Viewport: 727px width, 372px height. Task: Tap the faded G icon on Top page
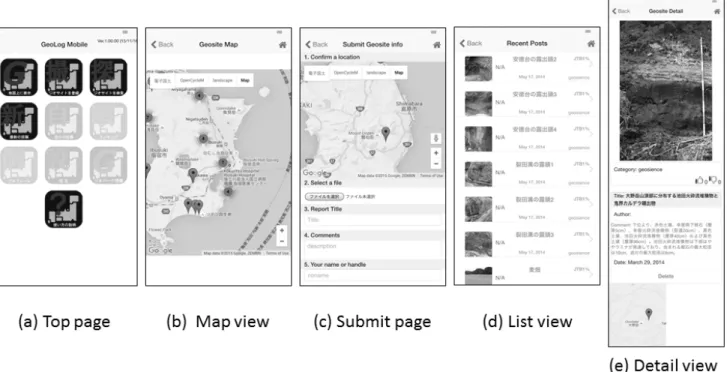(x=108, y=165)
